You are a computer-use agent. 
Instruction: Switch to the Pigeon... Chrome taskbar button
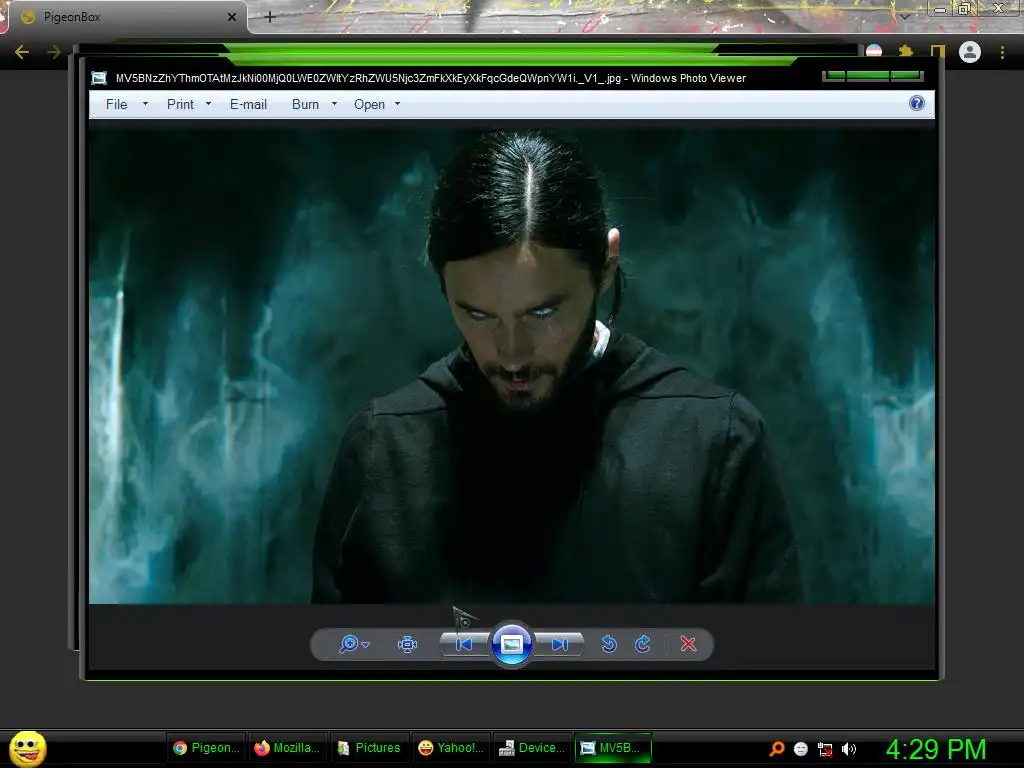[206, 748]
